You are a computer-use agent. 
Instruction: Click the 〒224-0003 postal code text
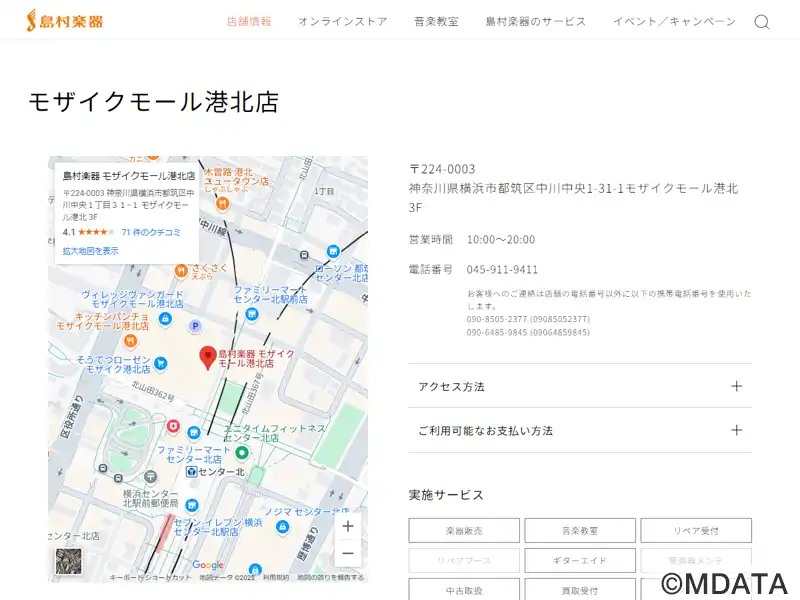coord(442,169)
